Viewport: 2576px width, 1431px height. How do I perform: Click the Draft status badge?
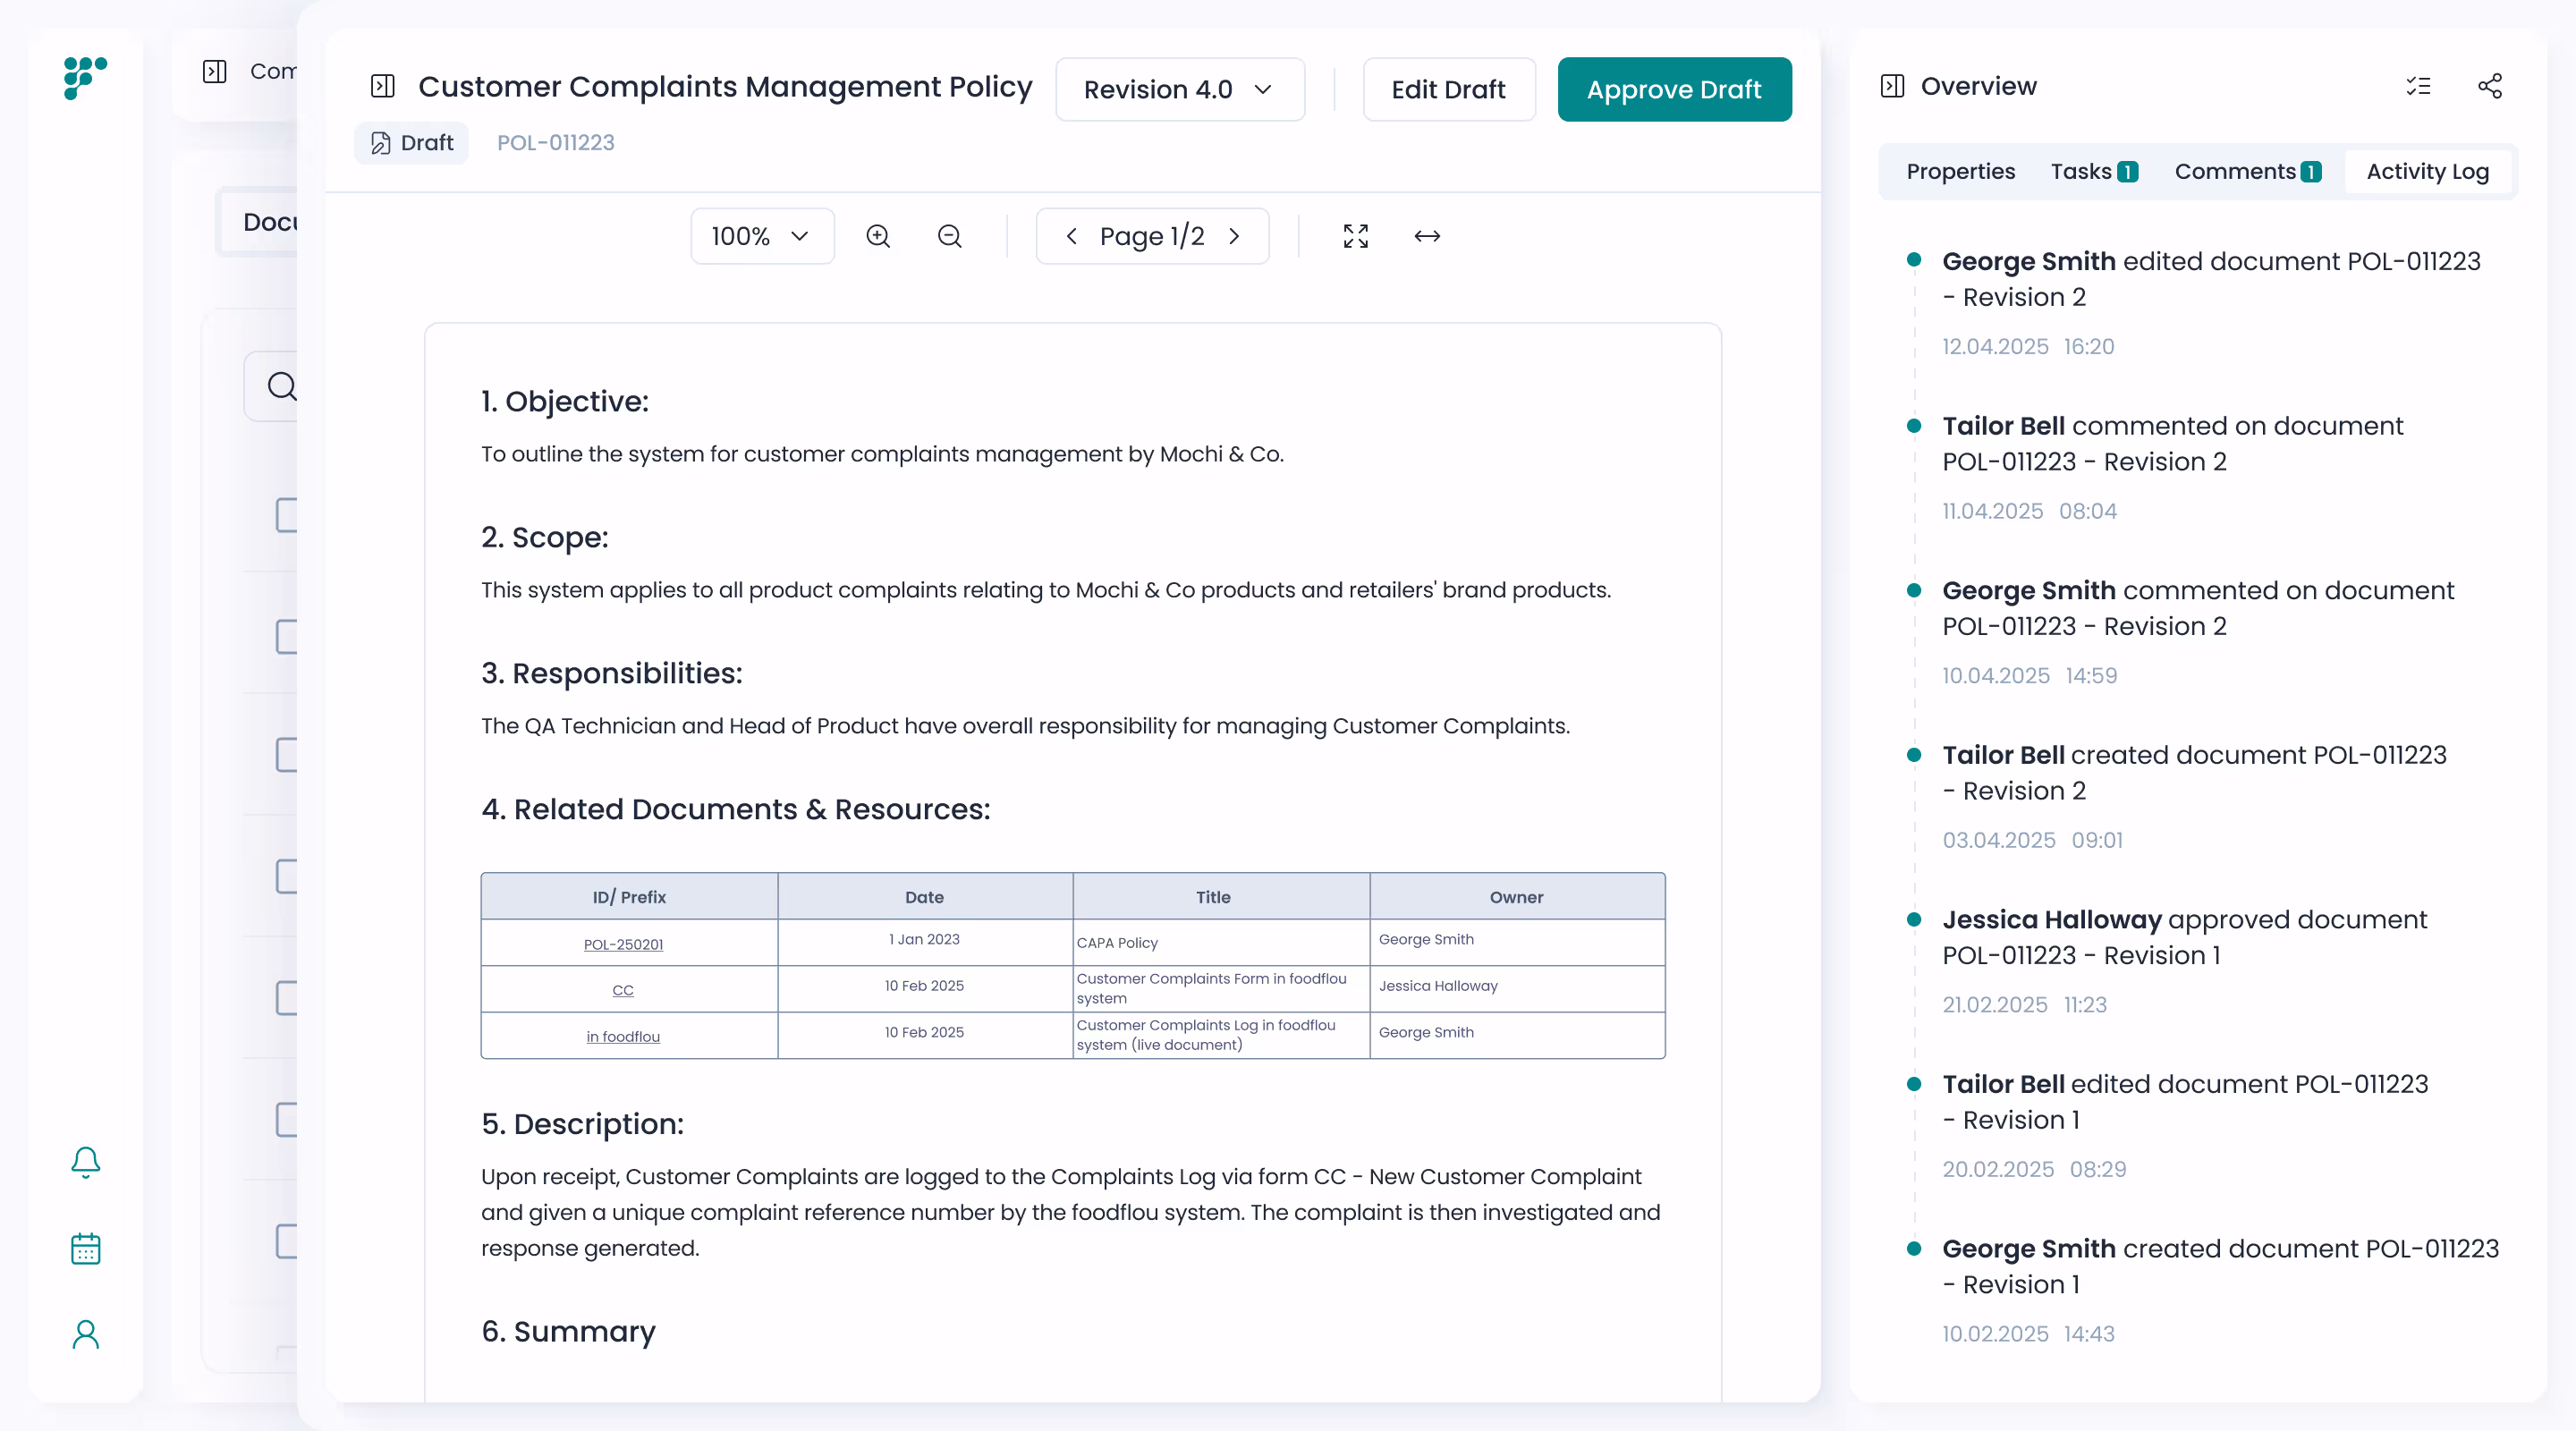tap(412, 143)
